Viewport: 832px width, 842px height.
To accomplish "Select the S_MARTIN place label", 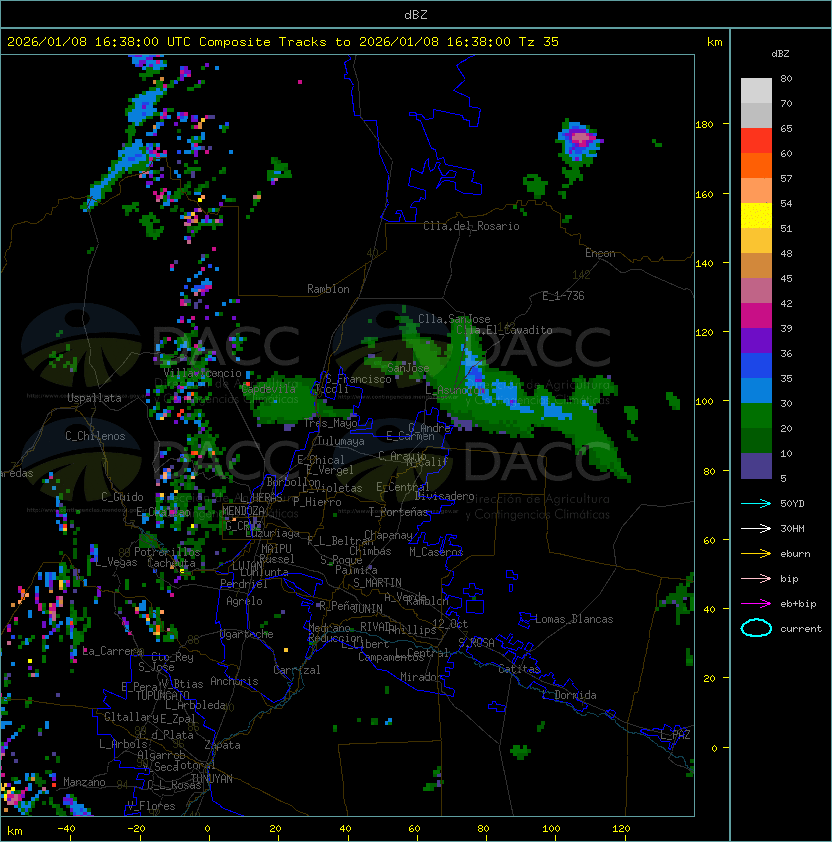I will click(x=377, y=583).
